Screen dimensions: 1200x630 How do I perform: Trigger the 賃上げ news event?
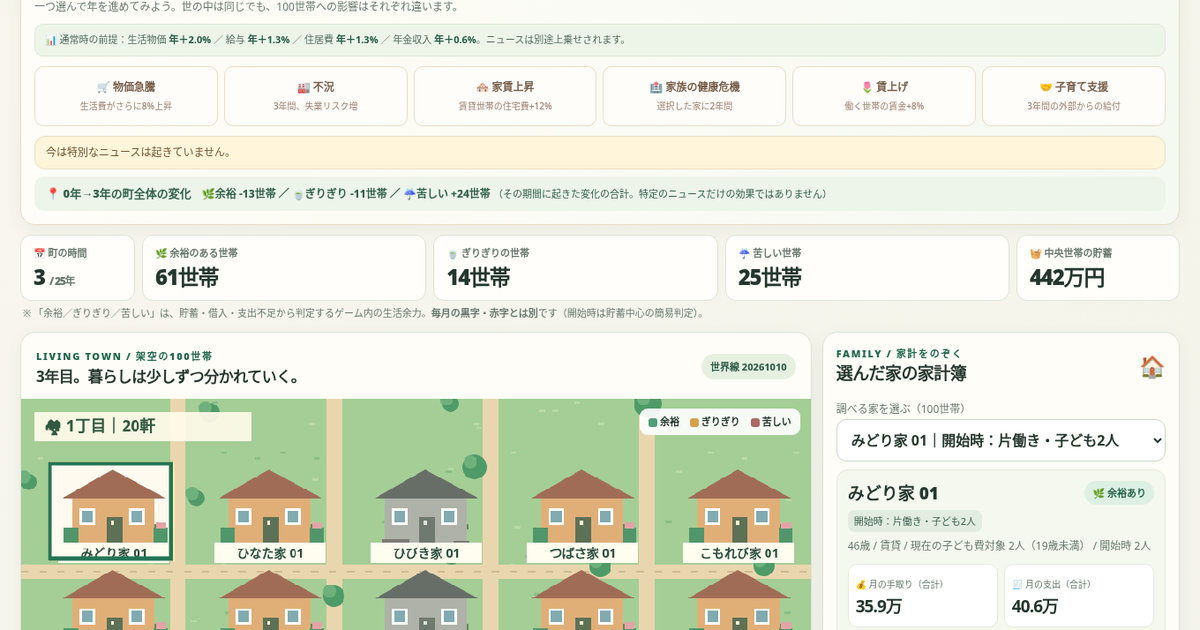(884, 96)
